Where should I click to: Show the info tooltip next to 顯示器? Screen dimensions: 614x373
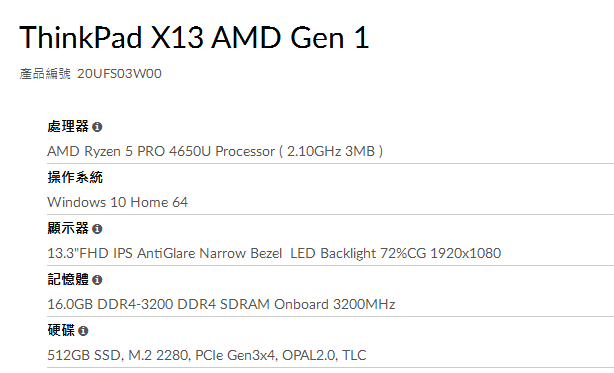(97, 229)
